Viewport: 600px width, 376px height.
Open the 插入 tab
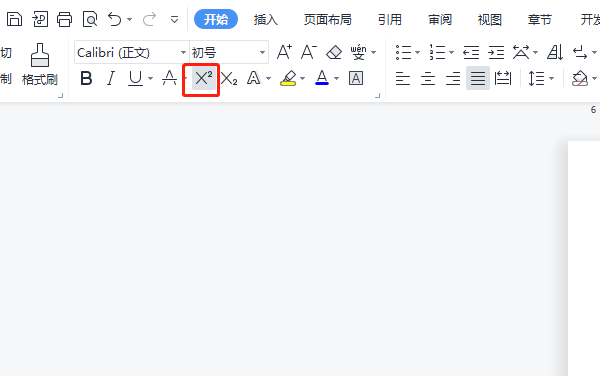click(266, 19)
